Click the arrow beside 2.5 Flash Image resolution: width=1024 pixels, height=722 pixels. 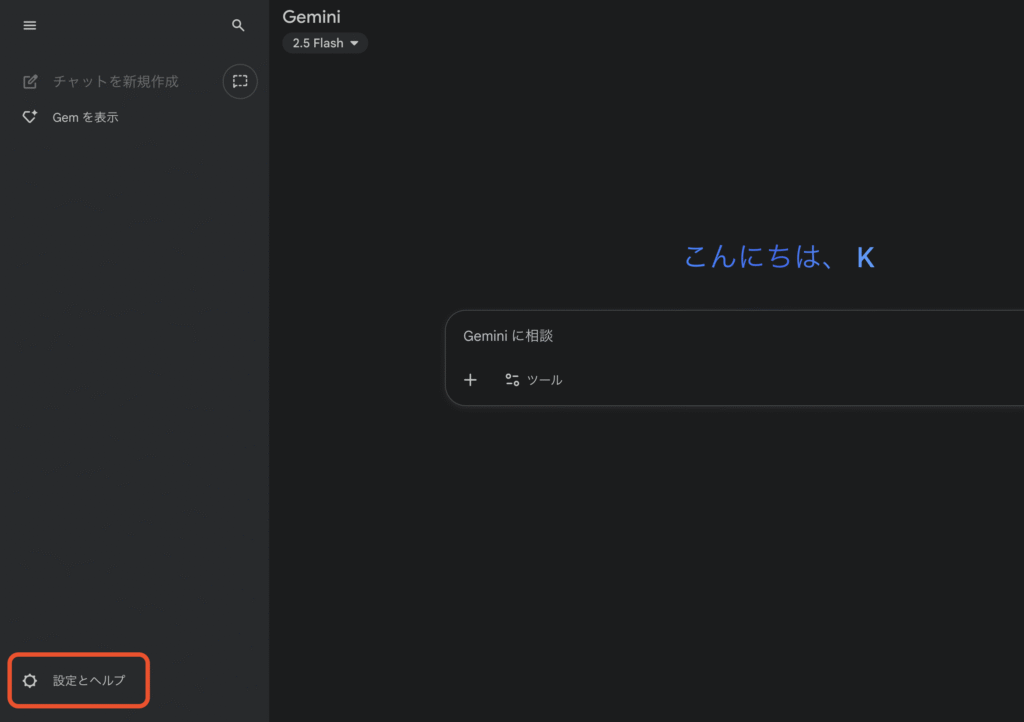tap(354, 43)
